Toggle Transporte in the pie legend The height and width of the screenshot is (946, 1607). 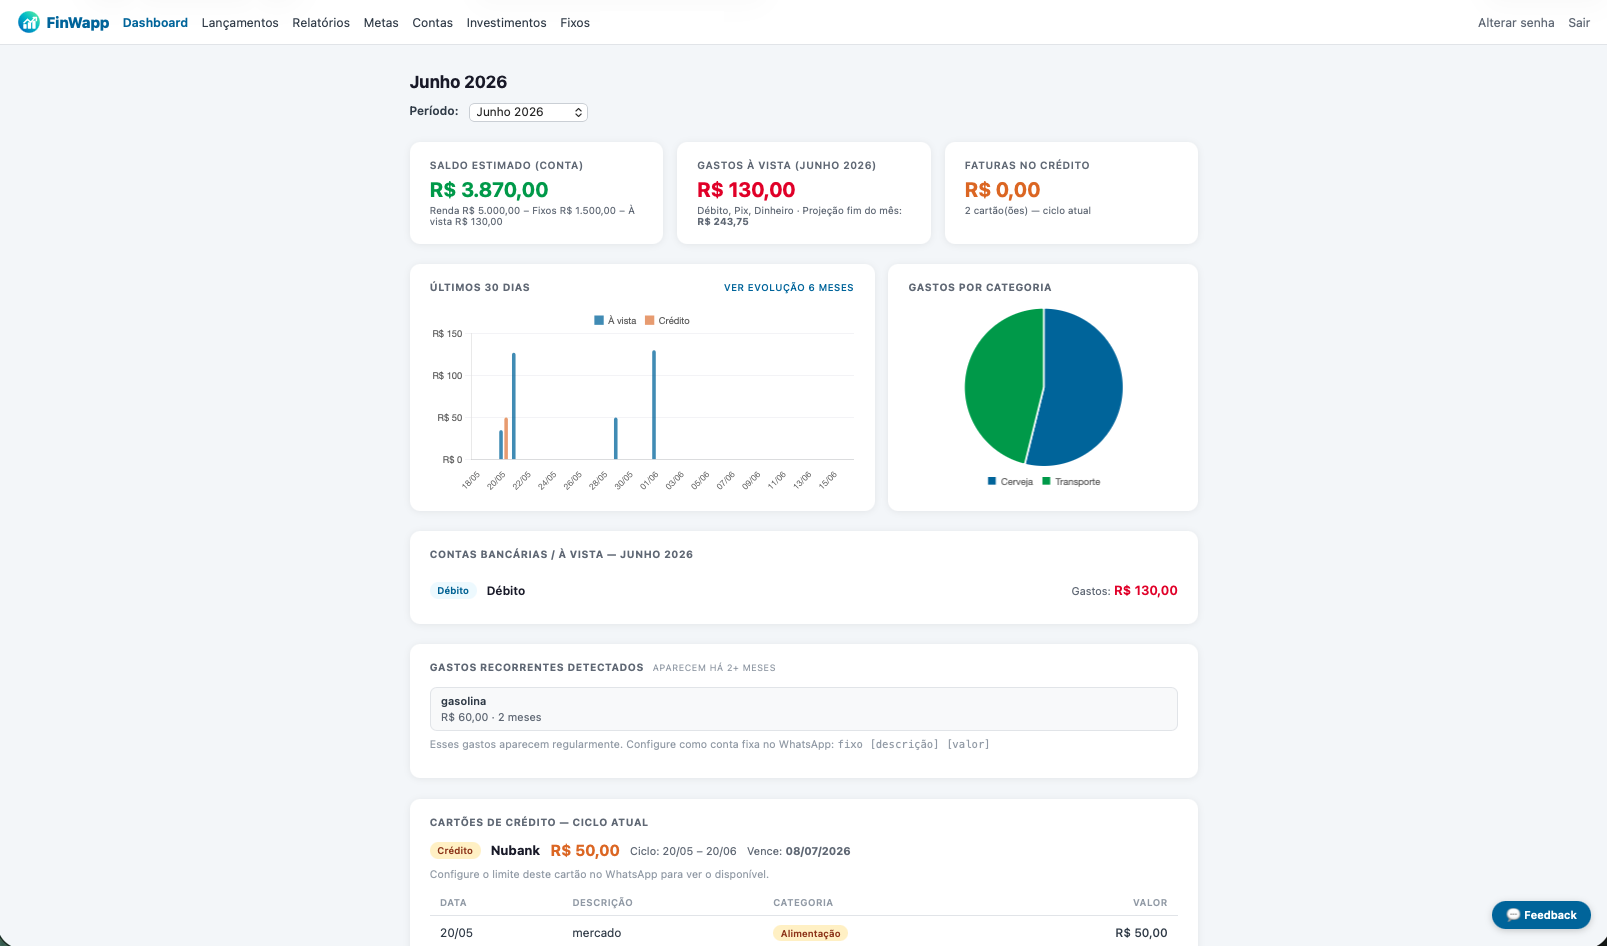click(x=1071, y=482)
